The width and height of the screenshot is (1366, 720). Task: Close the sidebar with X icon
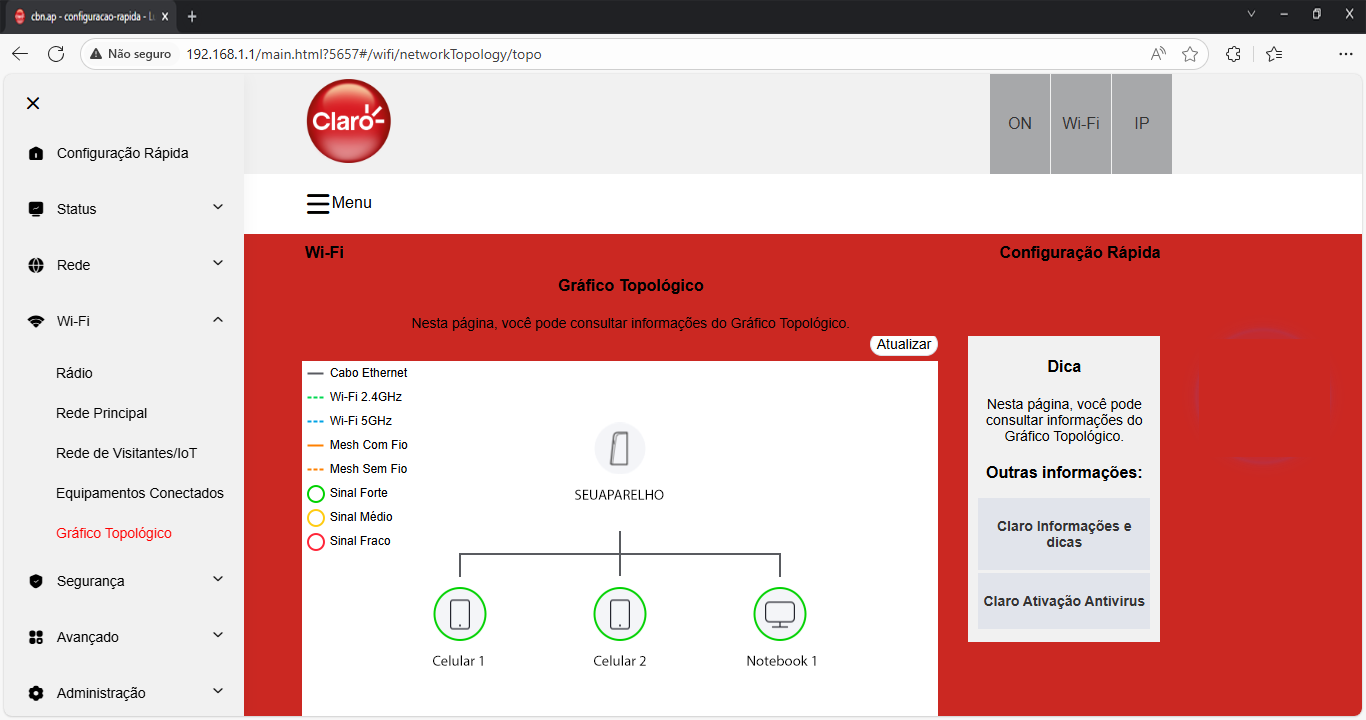tap(33, 103)
